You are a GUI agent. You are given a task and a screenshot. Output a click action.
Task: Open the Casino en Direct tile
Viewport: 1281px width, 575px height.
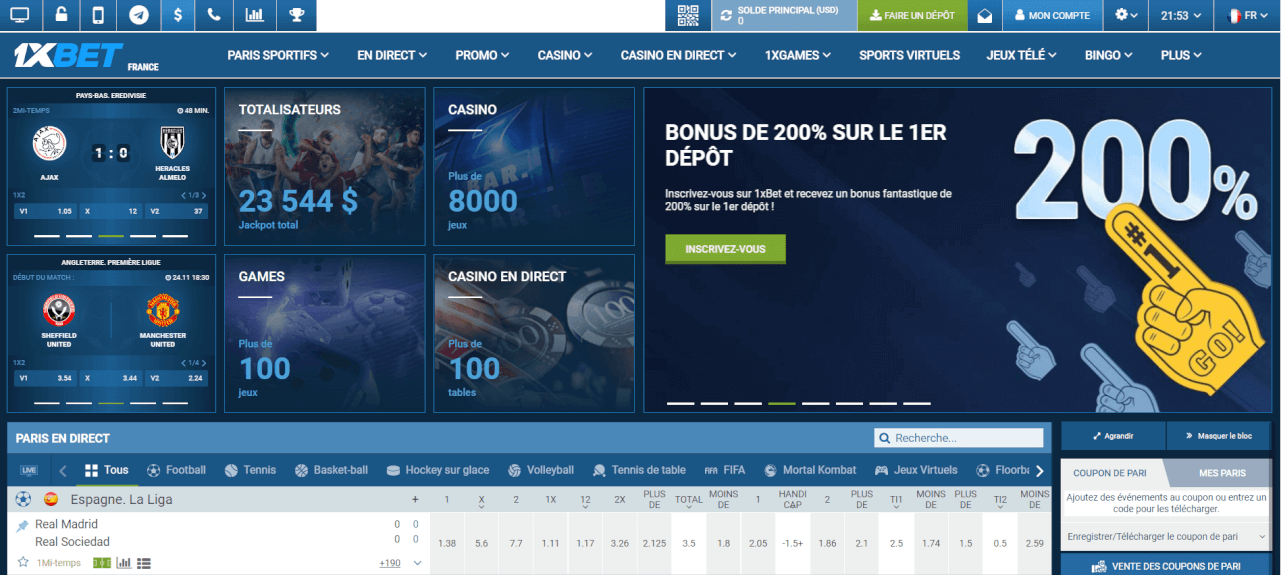click(x=534, y=333)
